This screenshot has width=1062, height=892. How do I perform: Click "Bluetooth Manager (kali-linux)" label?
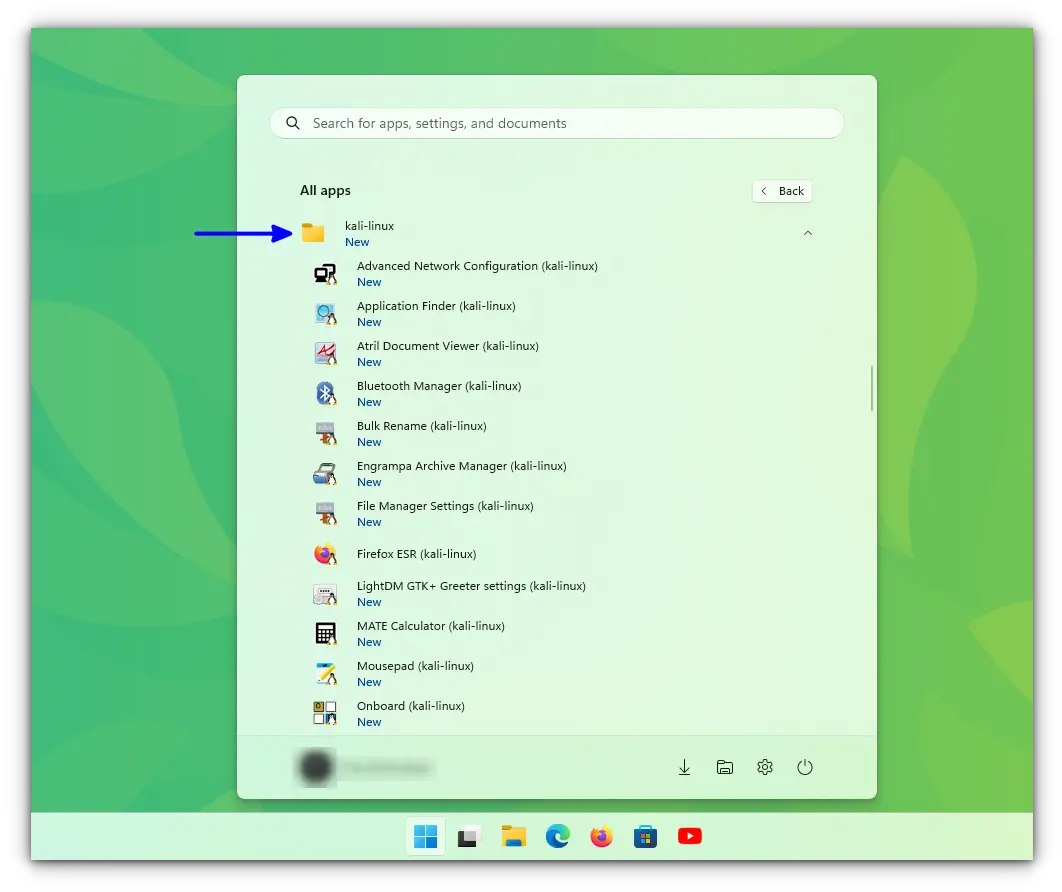[x=439, y=386]
